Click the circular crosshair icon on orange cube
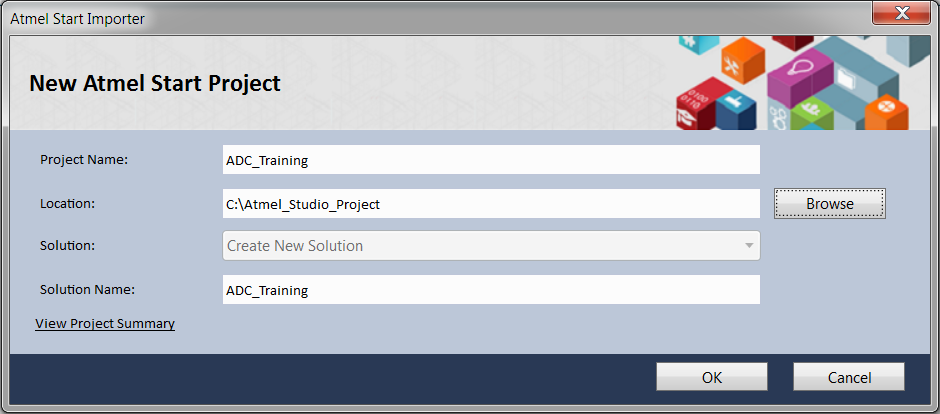940x414 pixels. pos(887,106)
